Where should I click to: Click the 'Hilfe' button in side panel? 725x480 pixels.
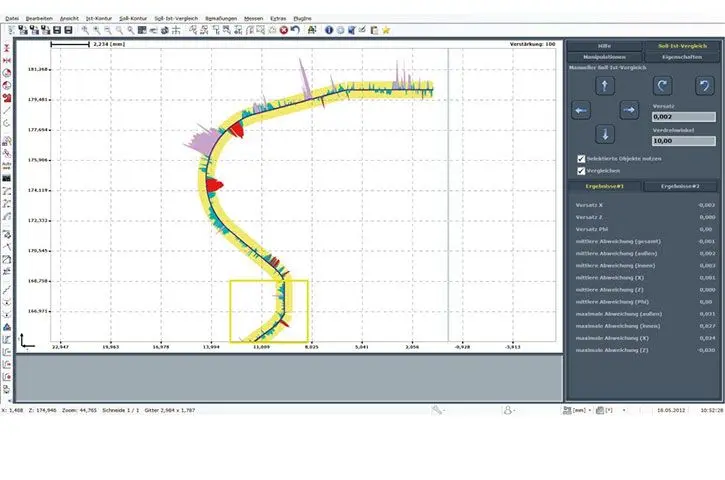tap(603, 46)
